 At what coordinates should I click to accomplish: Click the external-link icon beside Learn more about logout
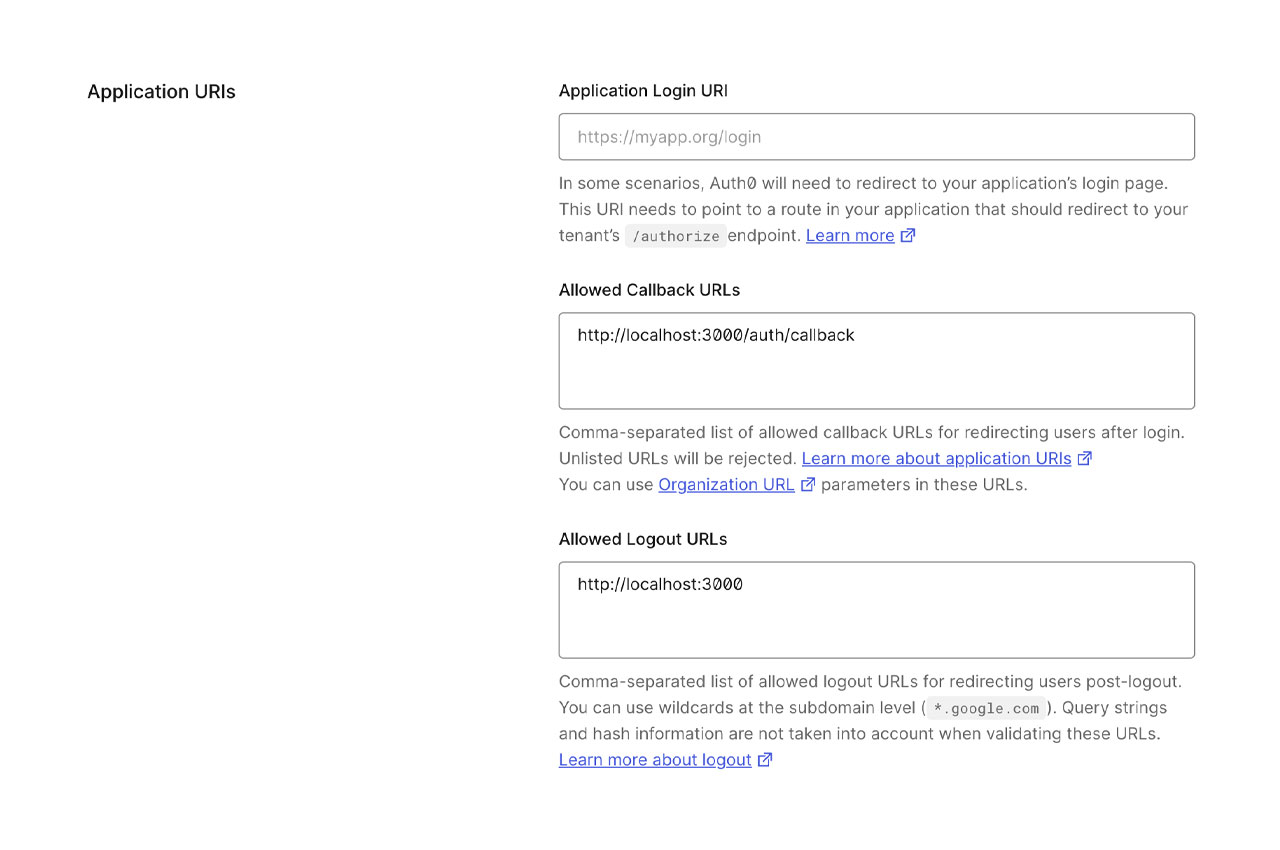(765, 759)
